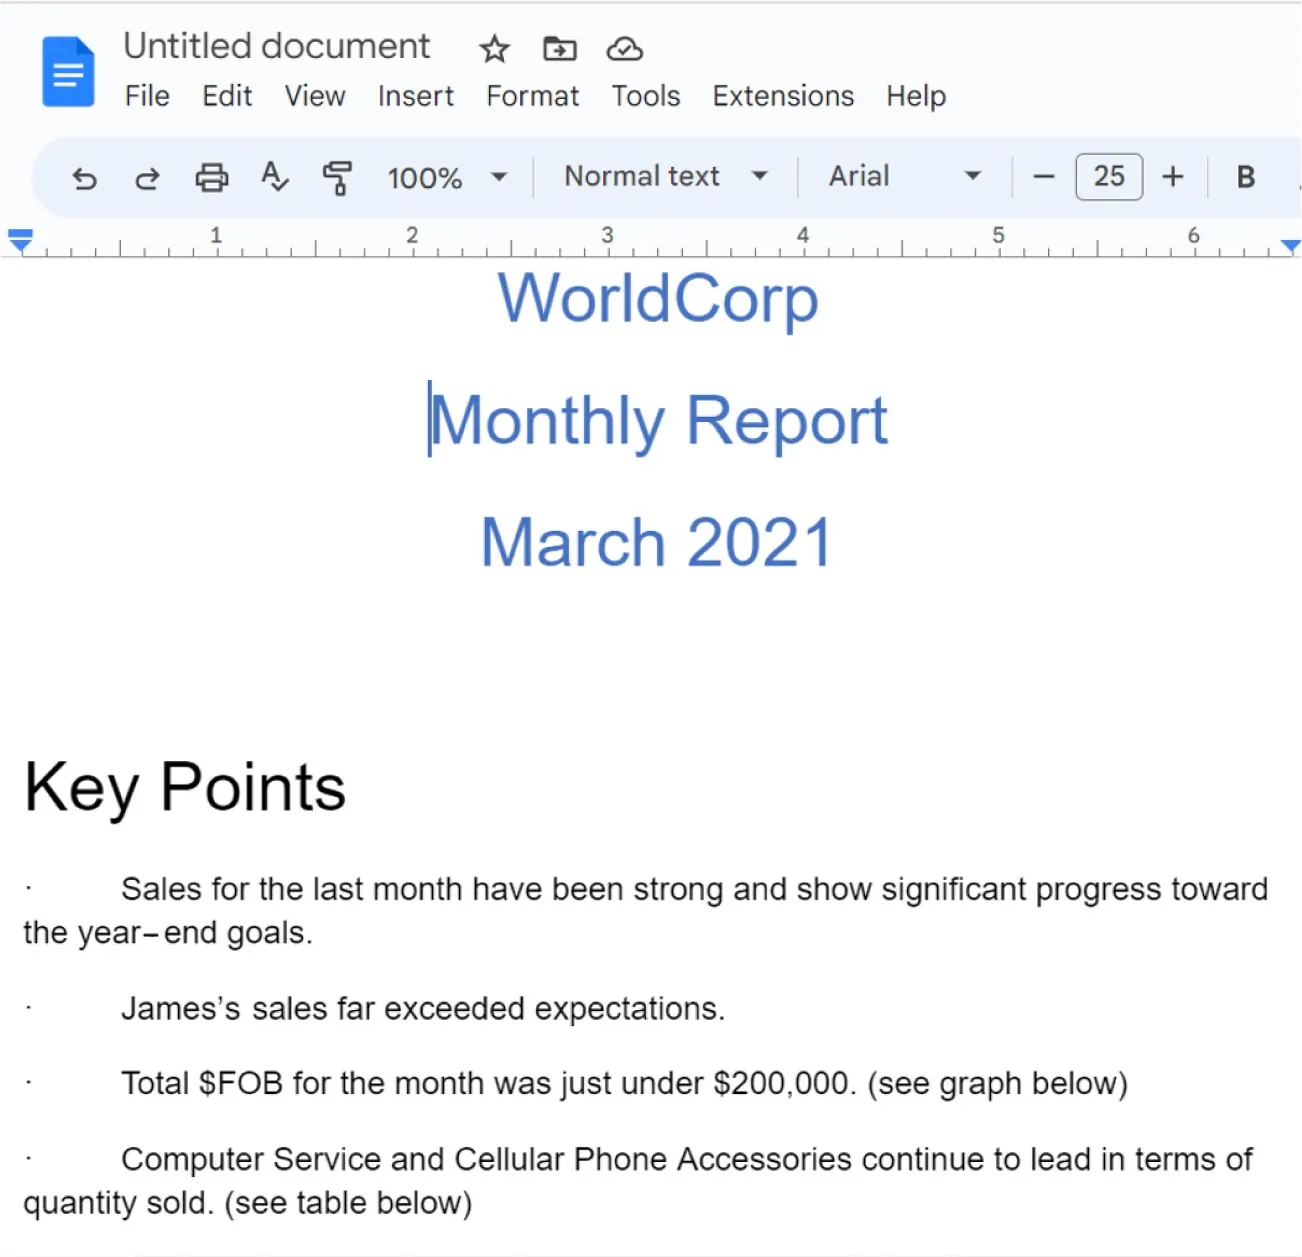Open the Extensions menu
The image size is (1302, 1257).
click(x=783, y=96)
